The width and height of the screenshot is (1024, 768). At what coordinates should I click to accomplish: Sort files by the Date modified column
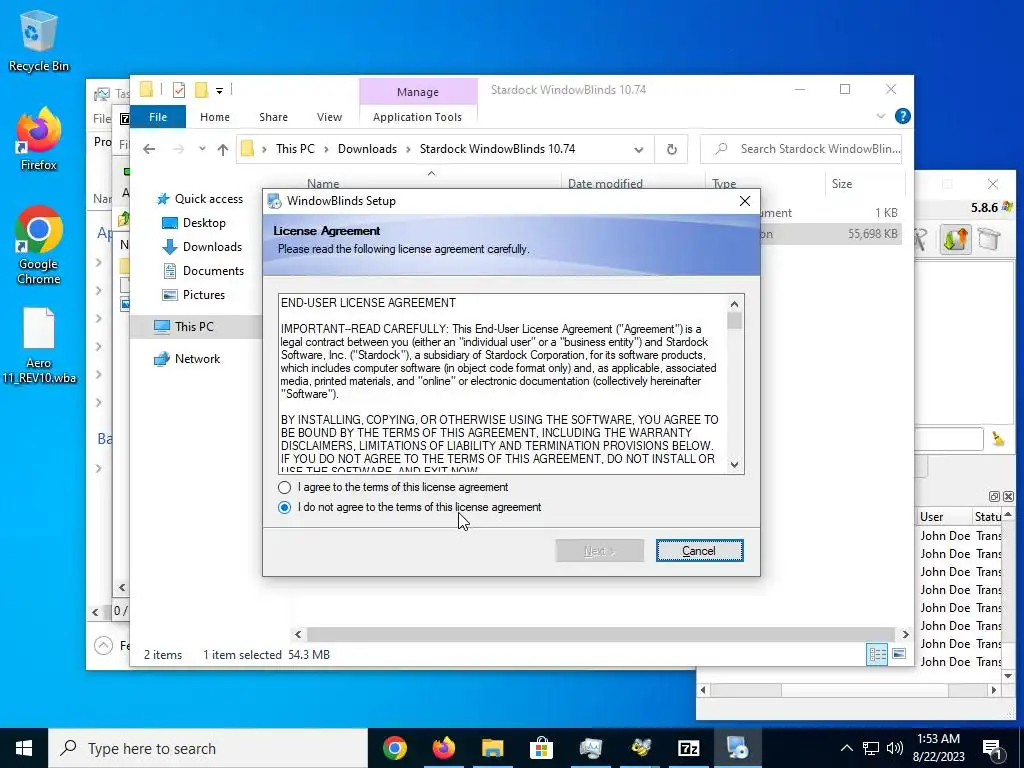pos(633,184)
